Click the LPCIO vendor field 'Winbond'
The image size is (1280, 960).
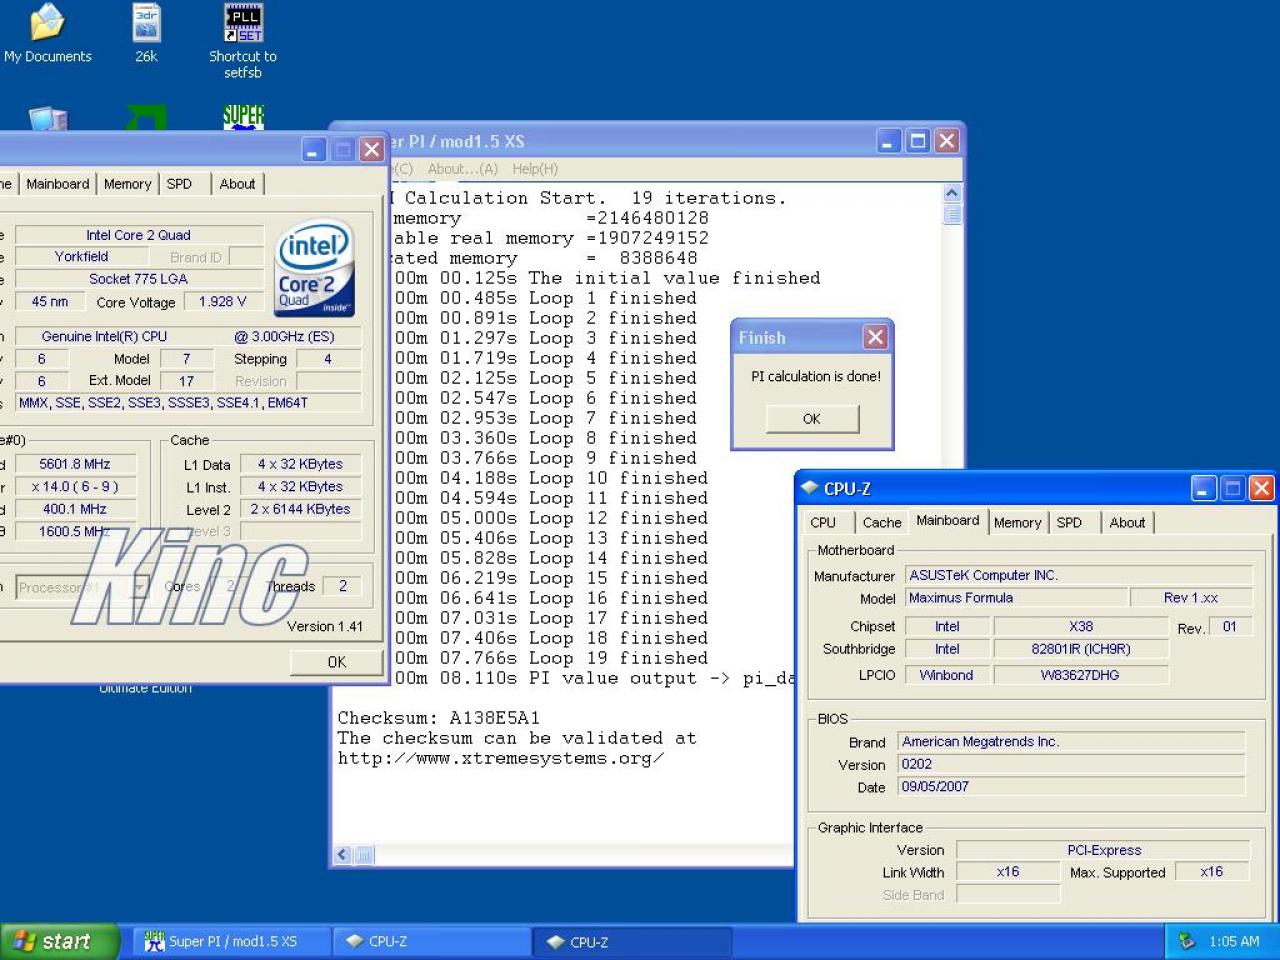pyautogui.click(x=947, y=675)
